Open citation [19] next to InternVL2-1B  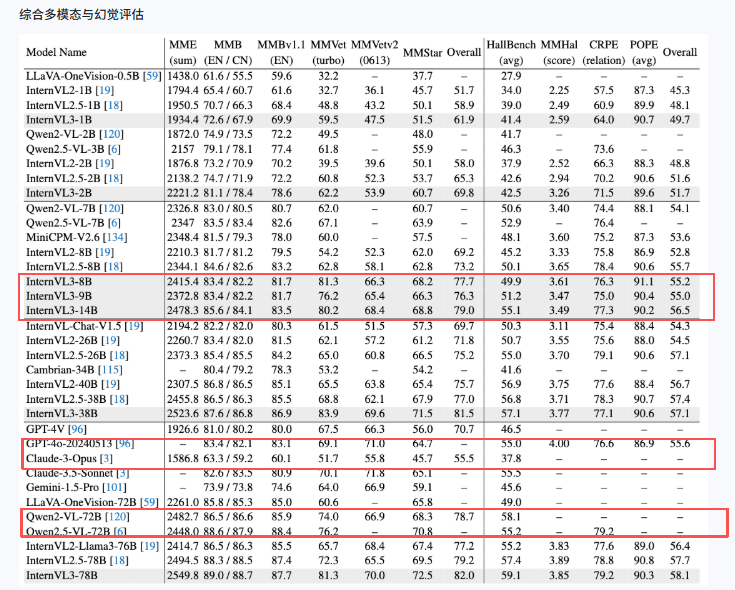pyautogui.click(x=105, y=90)
